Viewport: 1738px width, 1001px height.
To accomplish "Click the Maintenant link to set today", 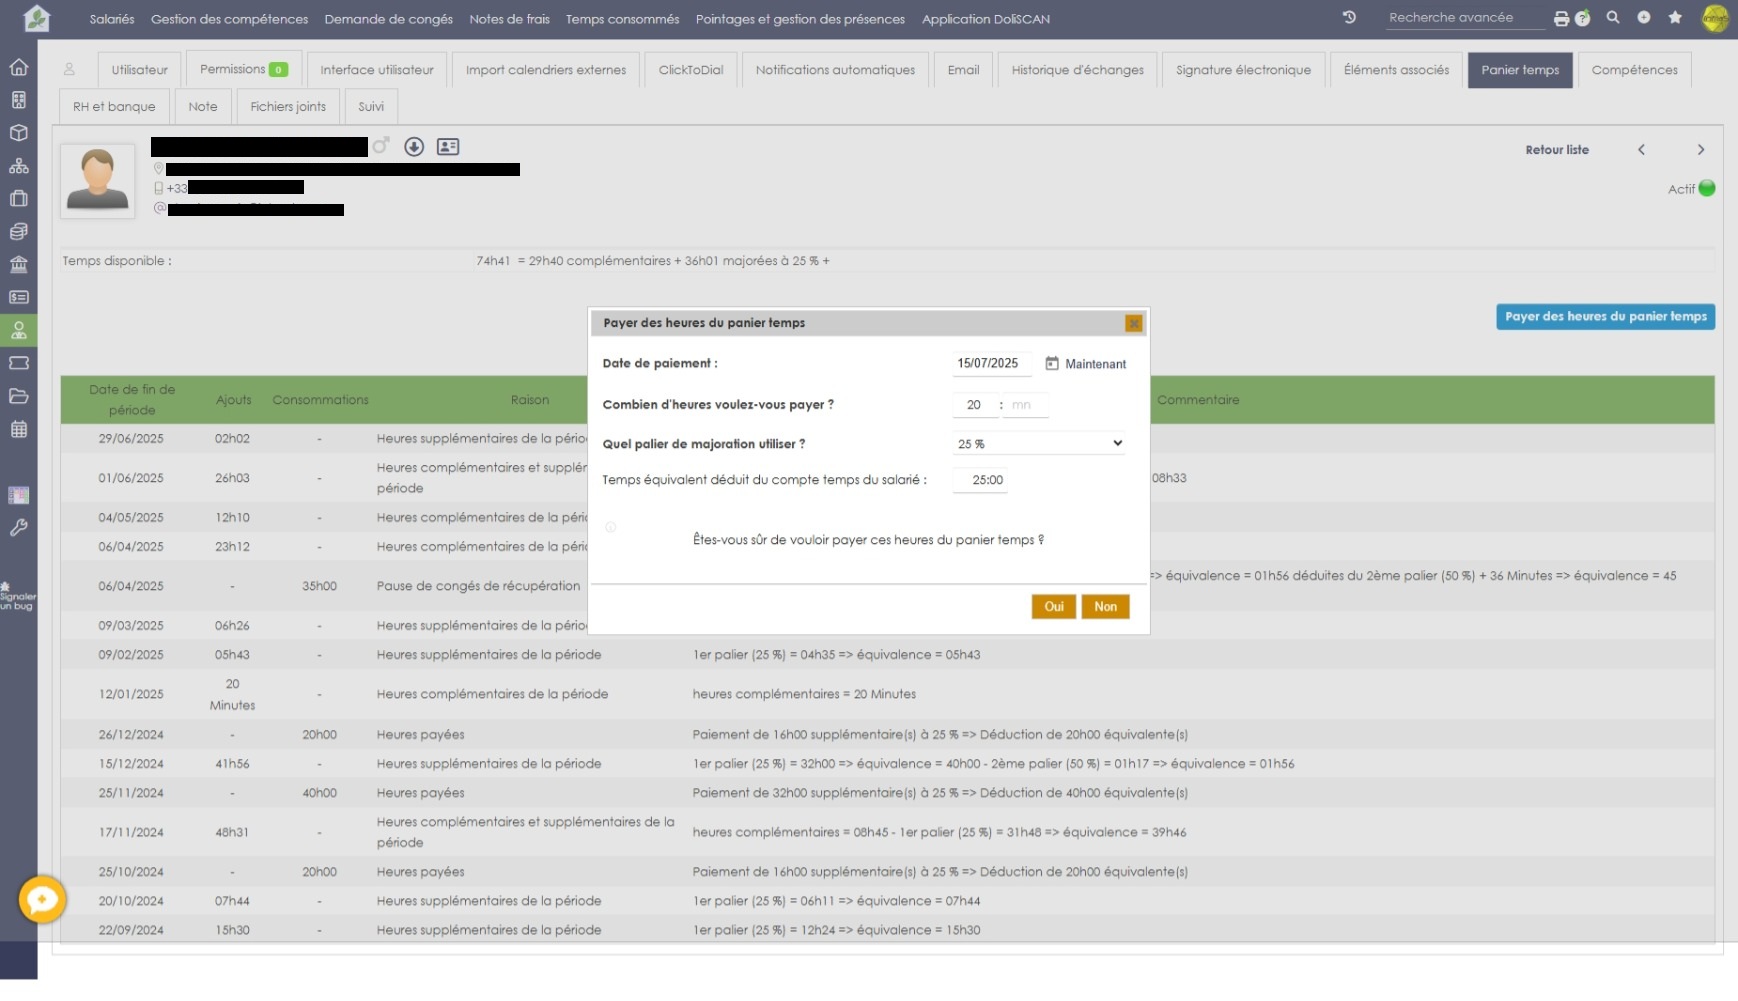I will (1095, 364).
